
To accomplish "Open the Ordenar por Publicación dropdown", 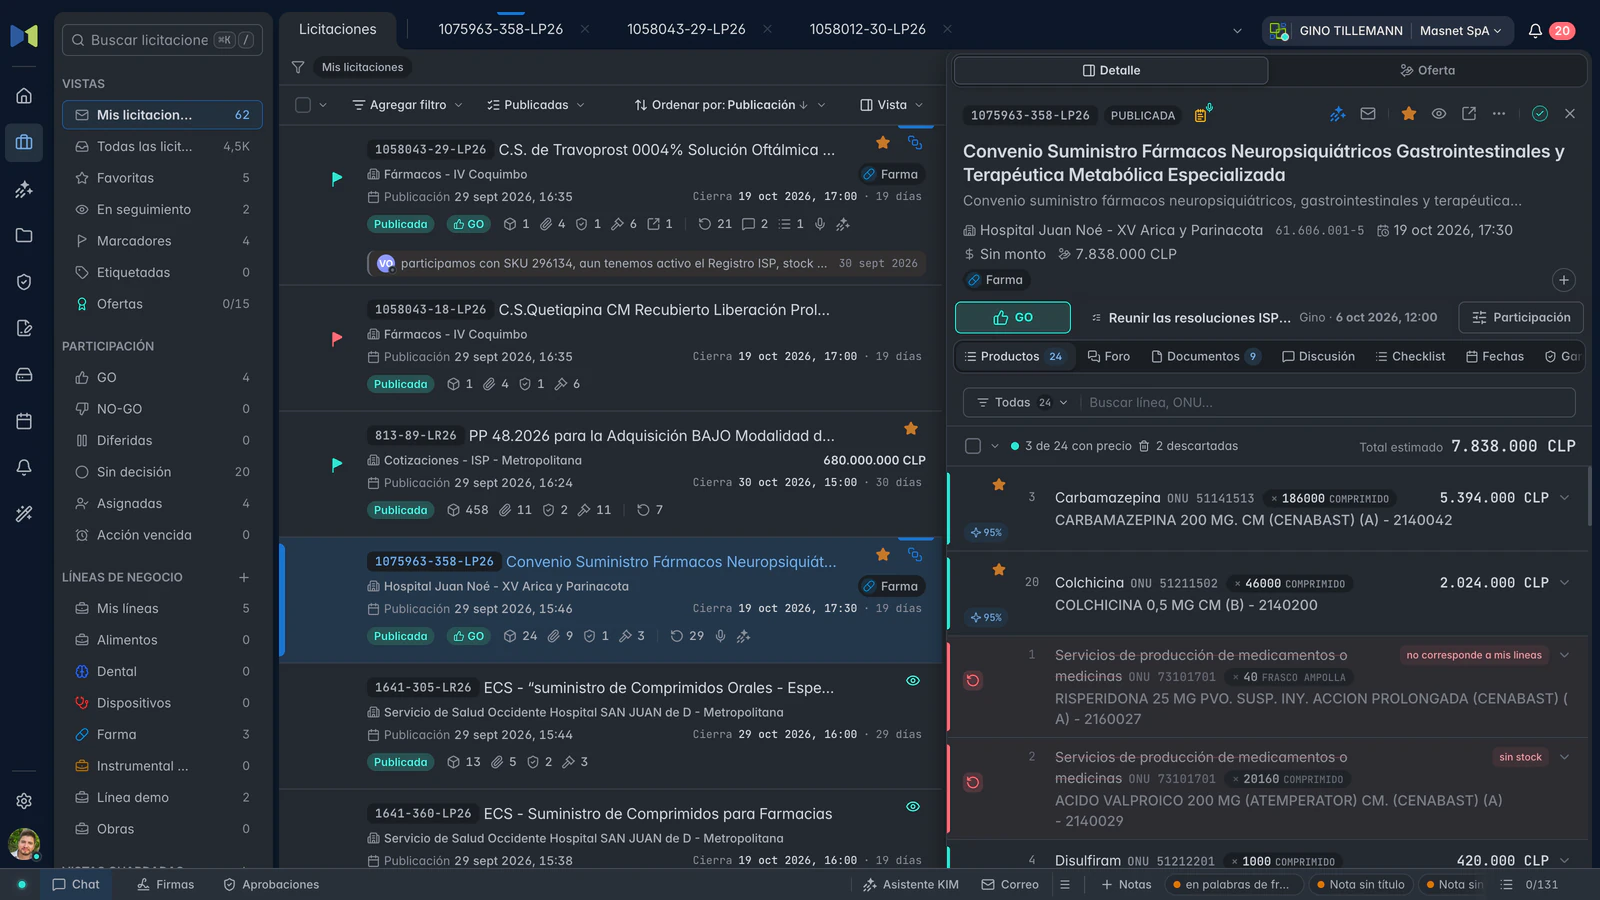I will pyautogui.click(x=730, y=105).
